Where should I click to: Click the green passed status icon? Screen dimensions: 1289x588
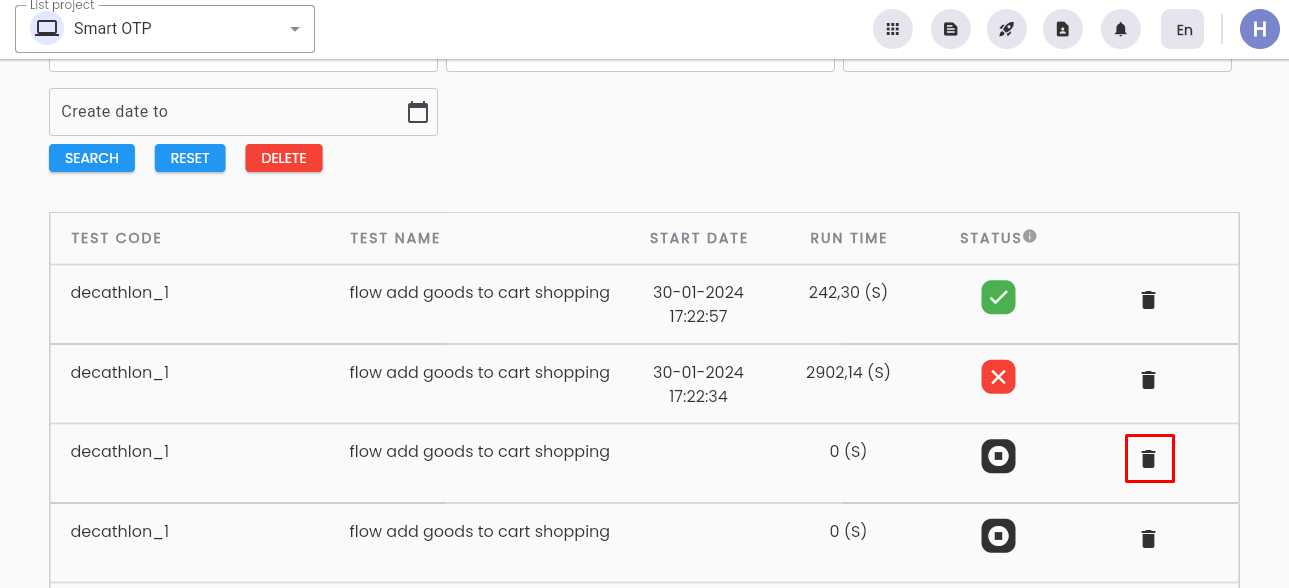998,297
